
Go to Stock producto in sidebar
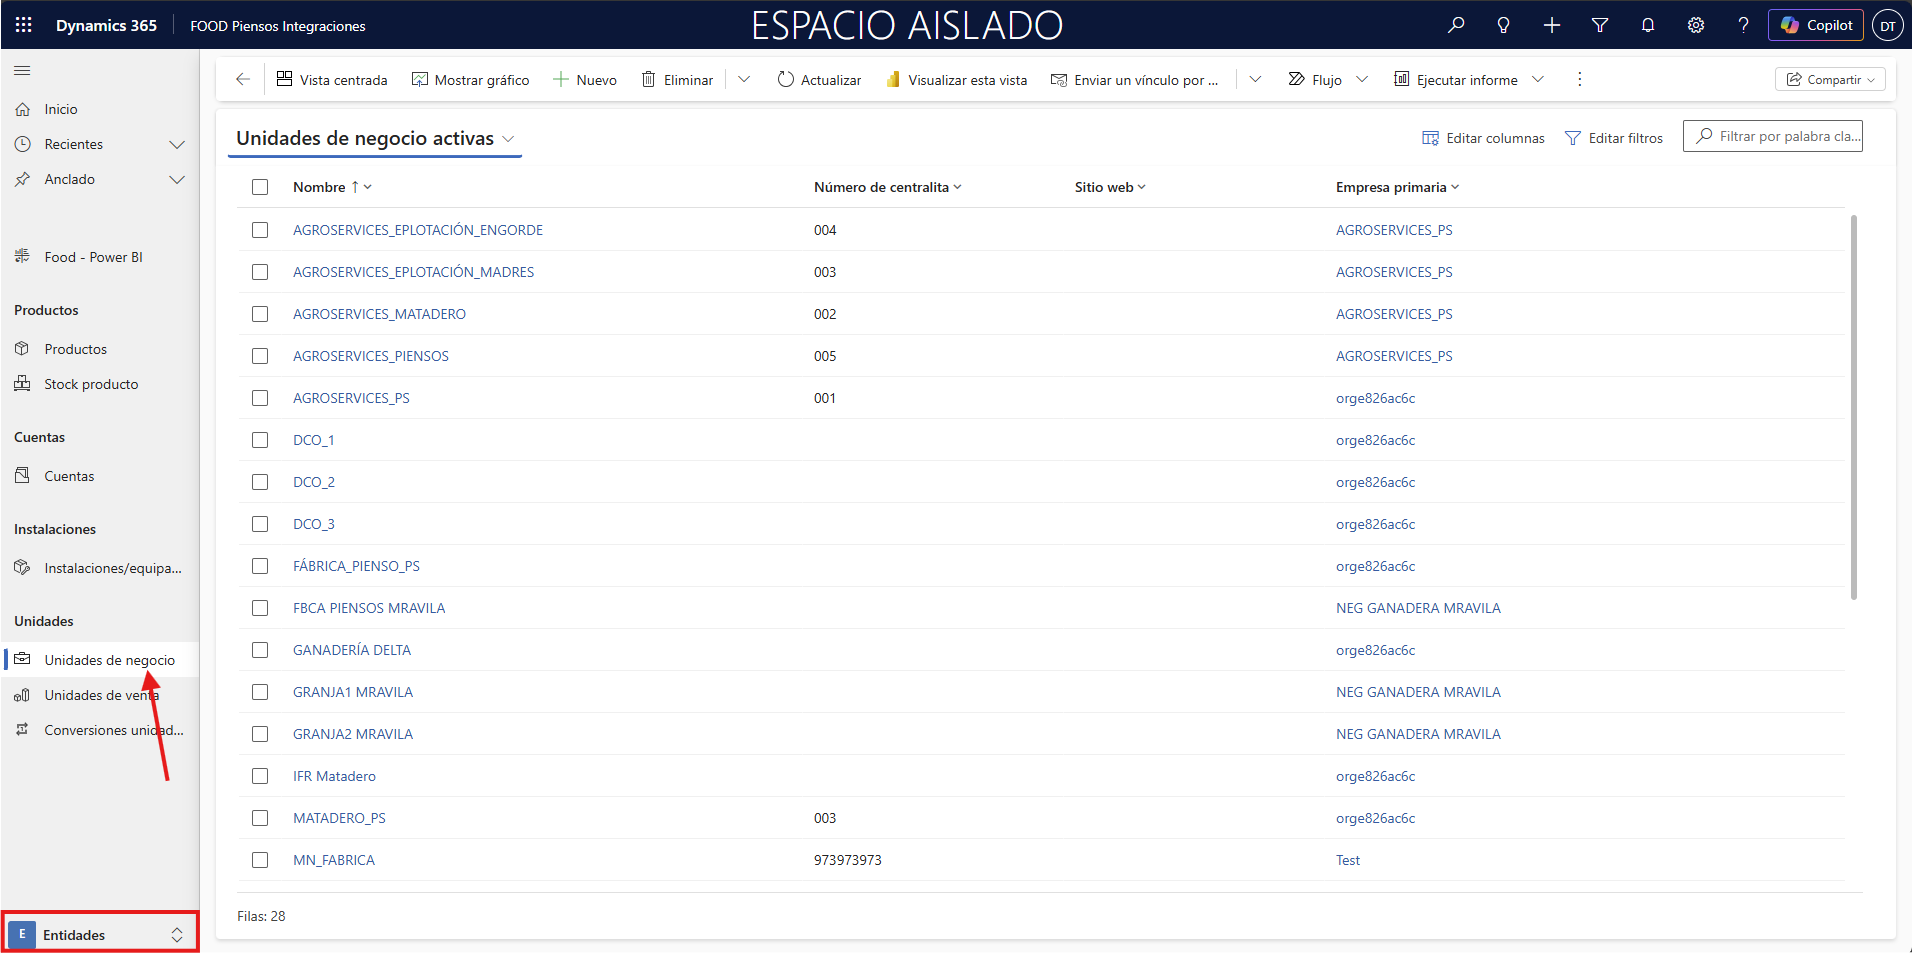click(91, 384)
